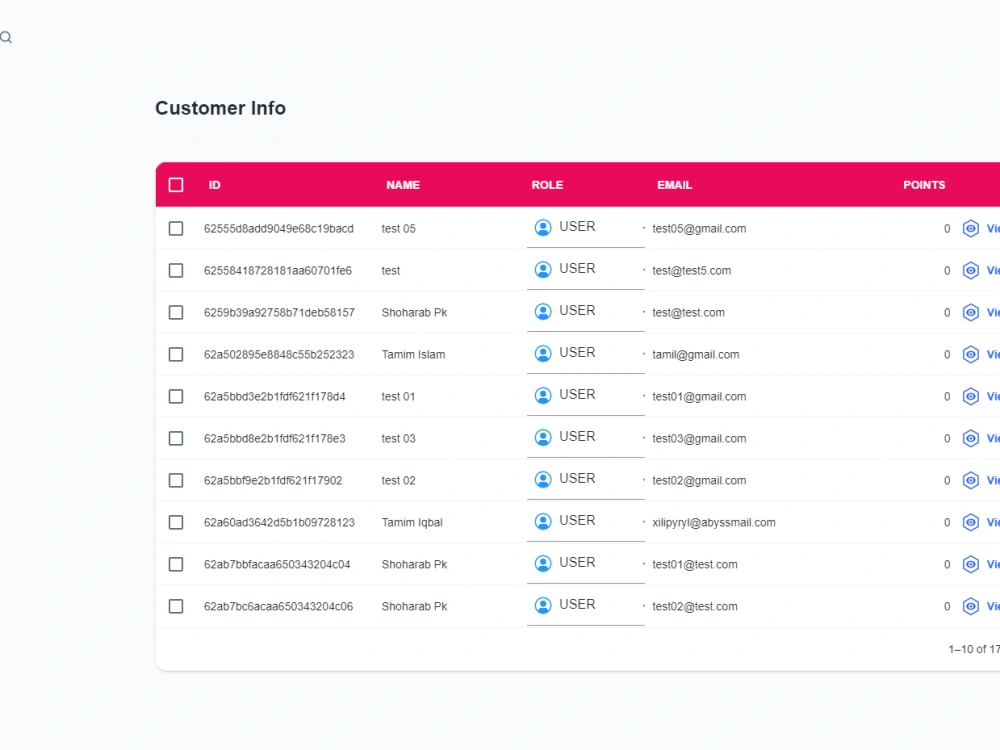Open role dropdown for test 01
Viewport: 1000px width, 750px height.
coord(585,396)
